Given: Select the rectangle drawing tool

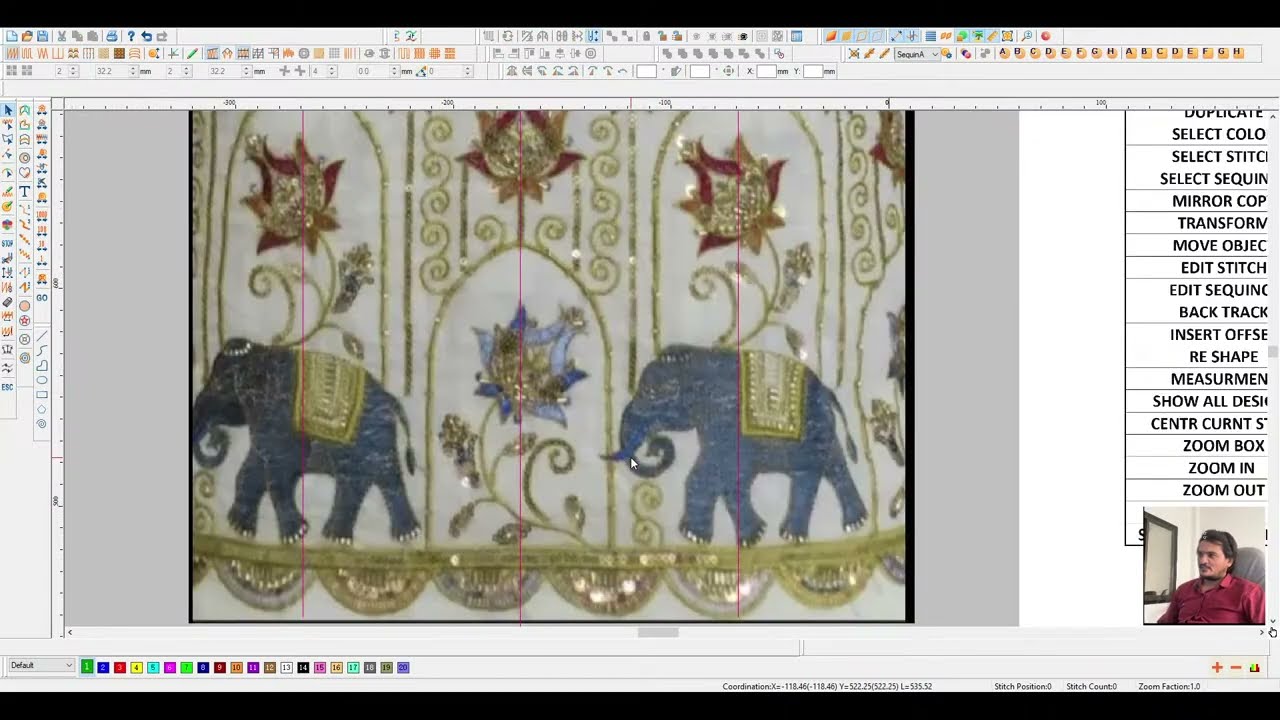Looking at the screenshot, I should (x=42, y=394).
